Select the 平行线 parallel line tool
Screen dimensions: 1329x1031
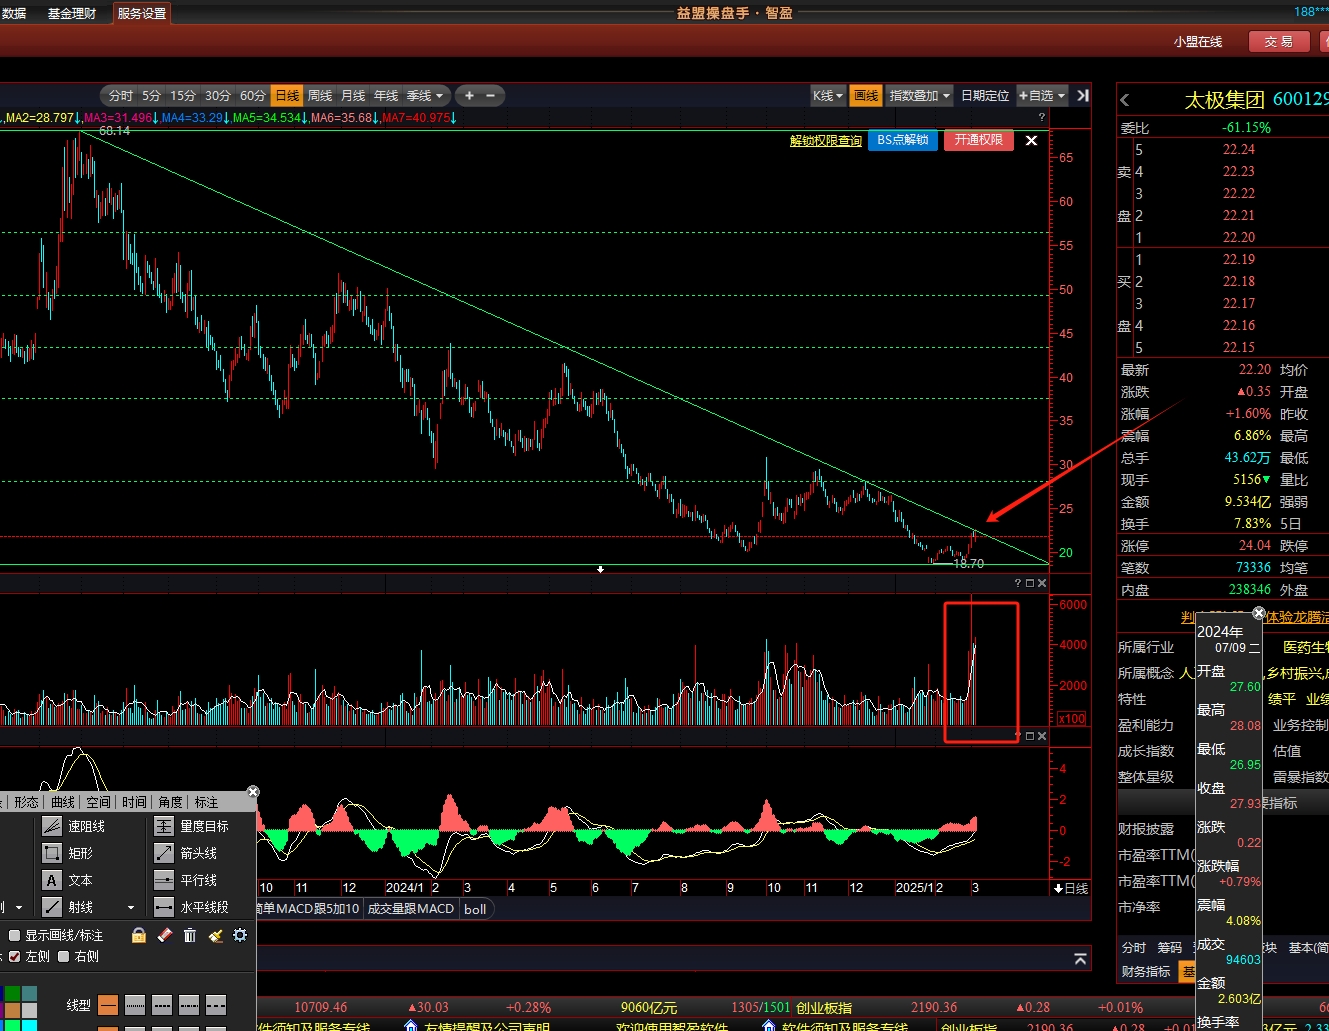[x=186, y=880]
